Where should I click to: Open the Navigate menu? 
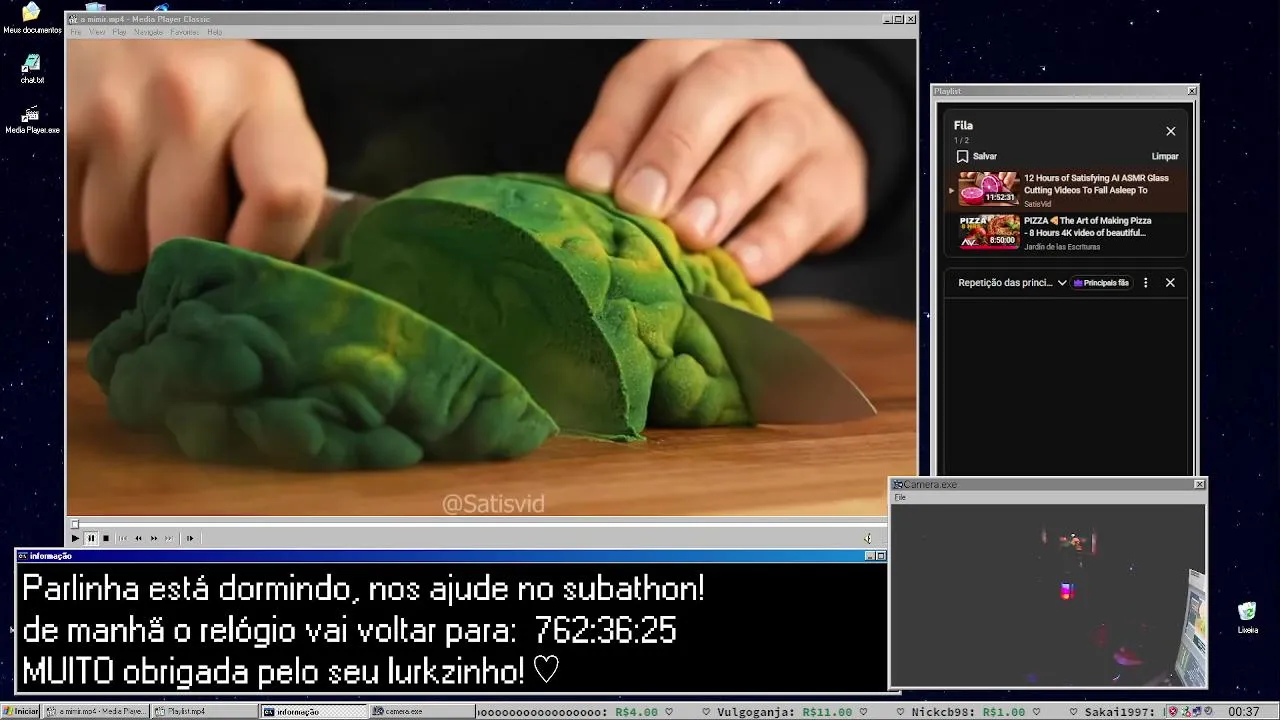pos(148,32)
